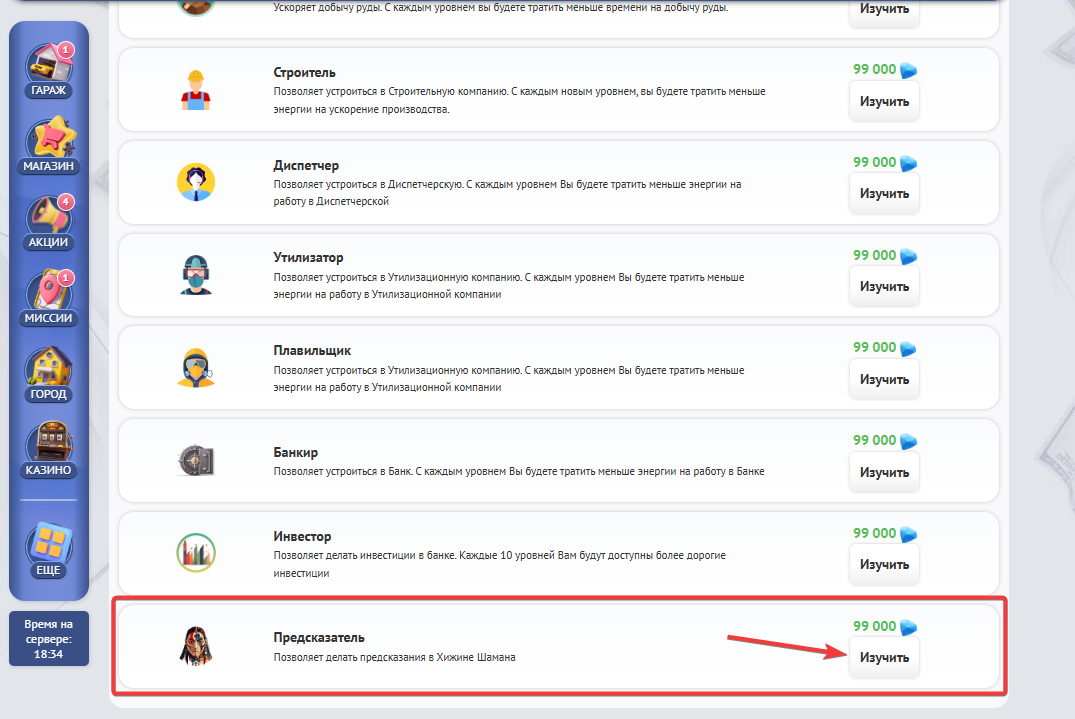1075x719 pixels.
Task: Open the Акции megaphone icon
Action: 49,216
